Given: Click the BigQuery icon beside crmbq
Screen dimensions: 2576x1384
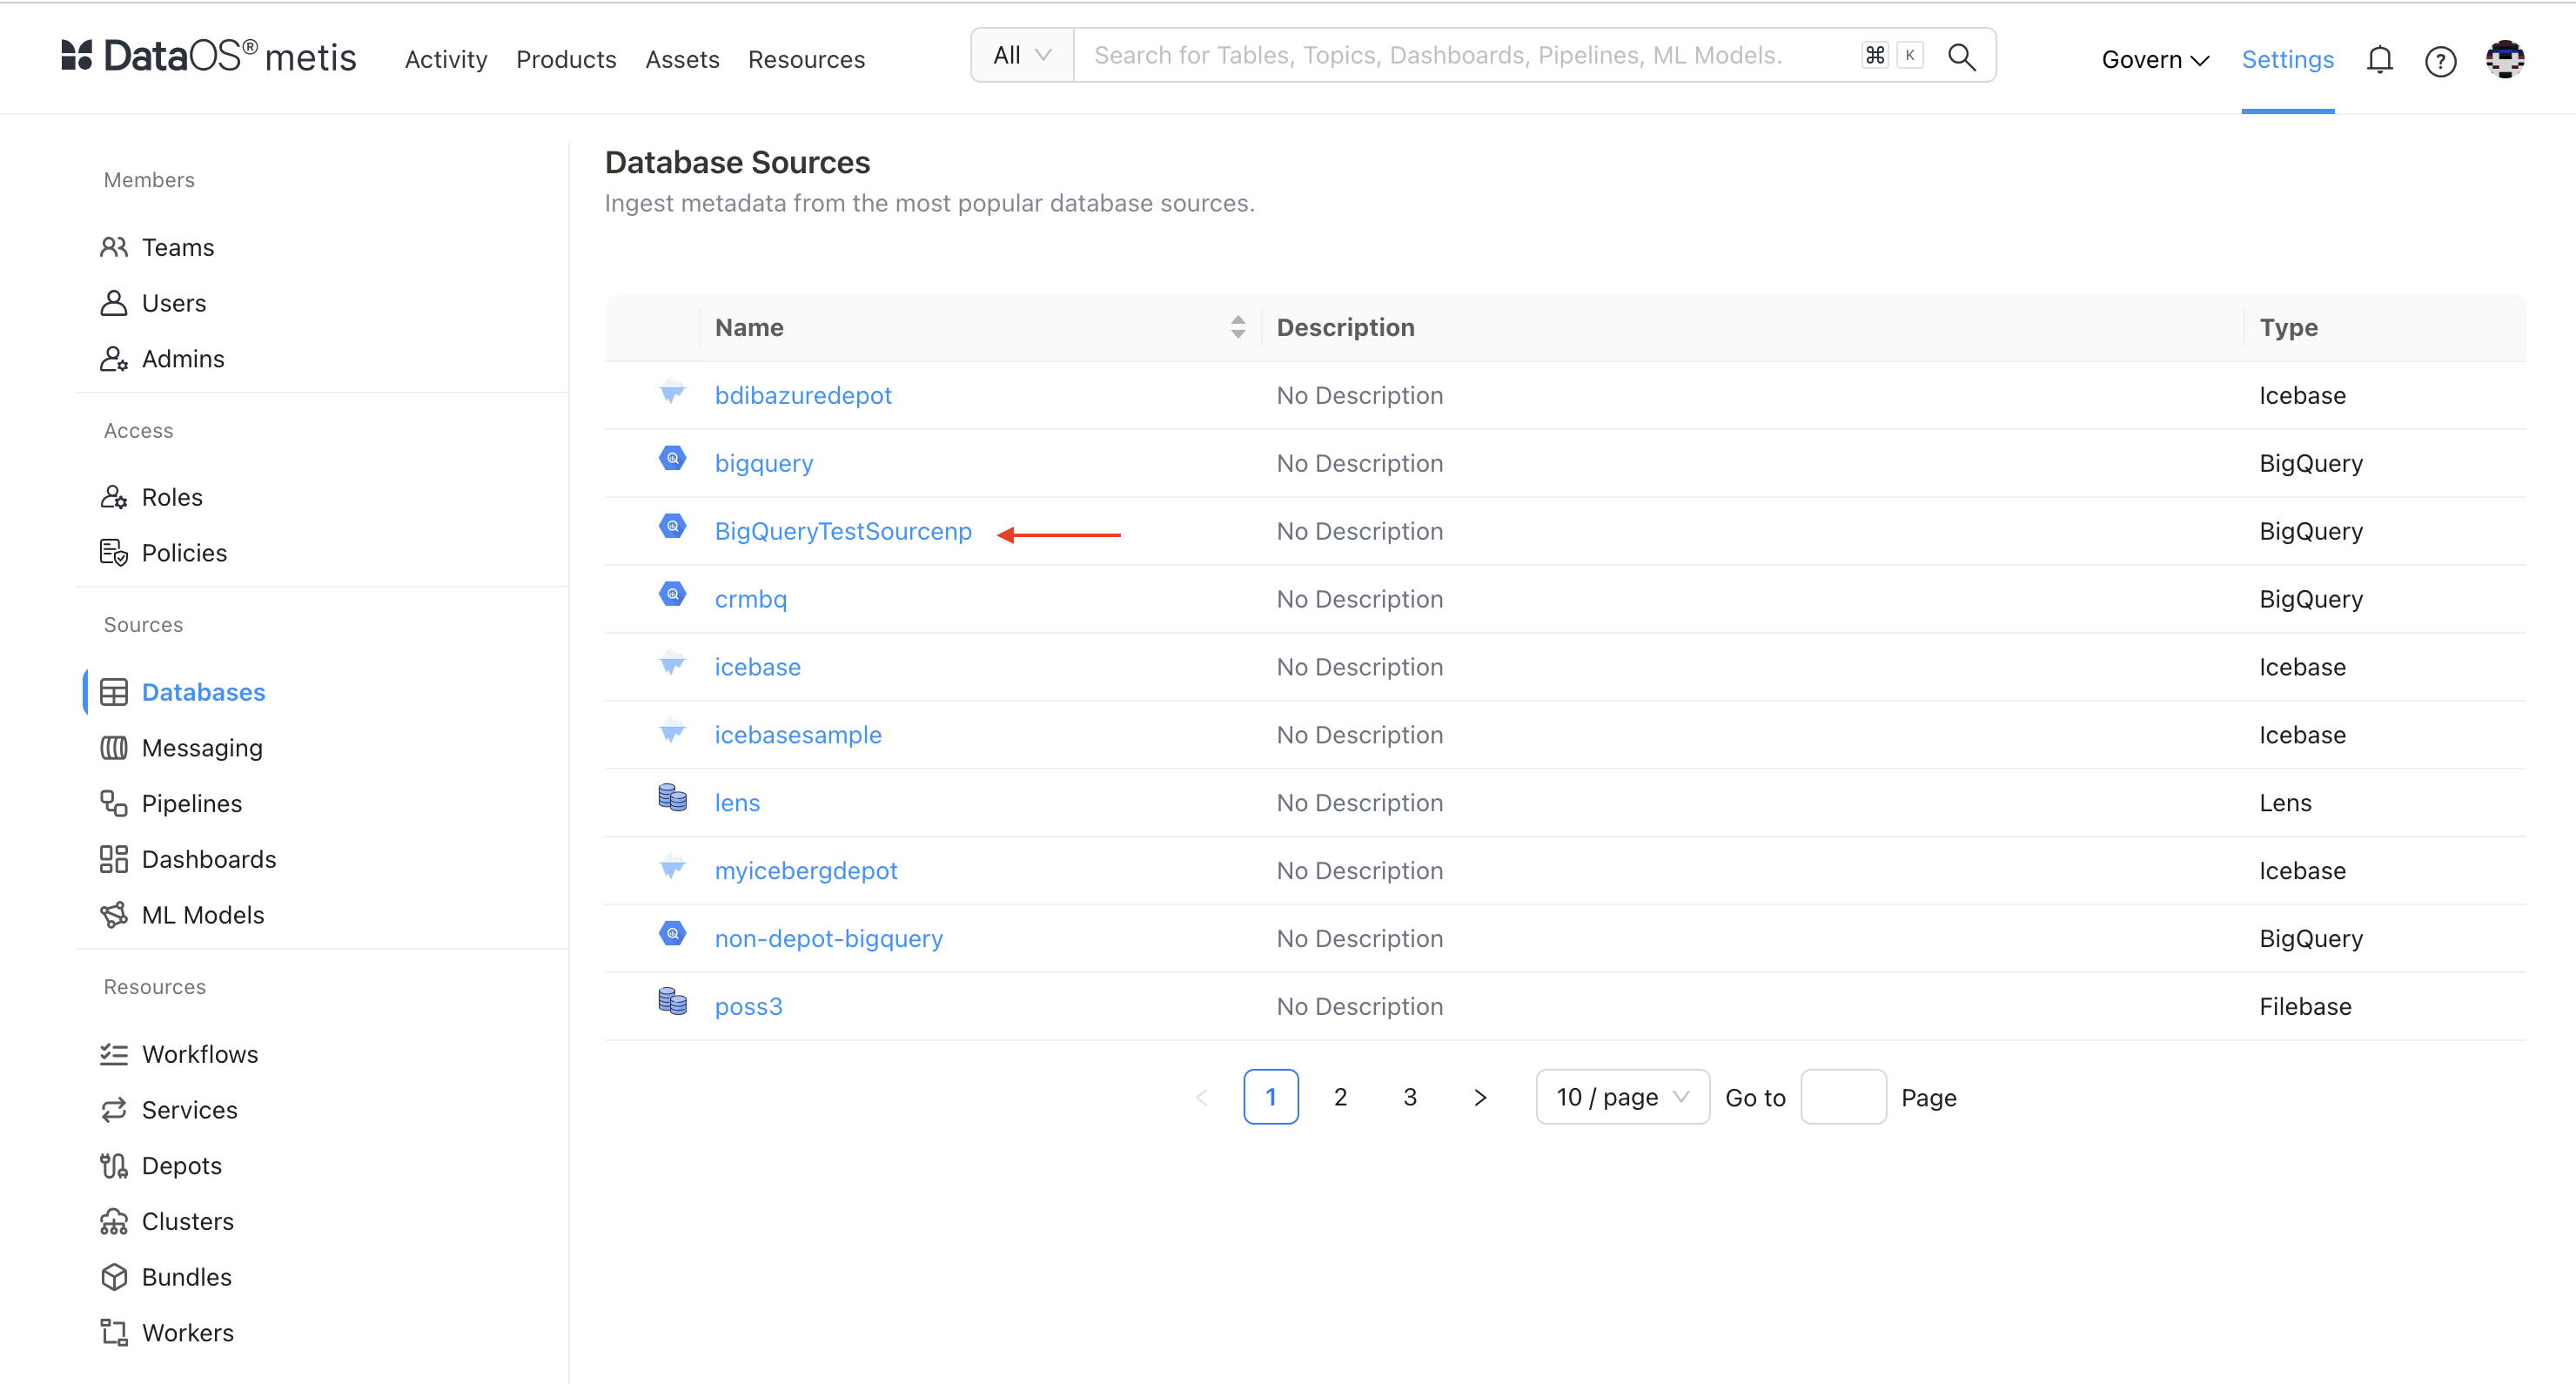Looking at the screenshot, I should click(x=672, y=594).
